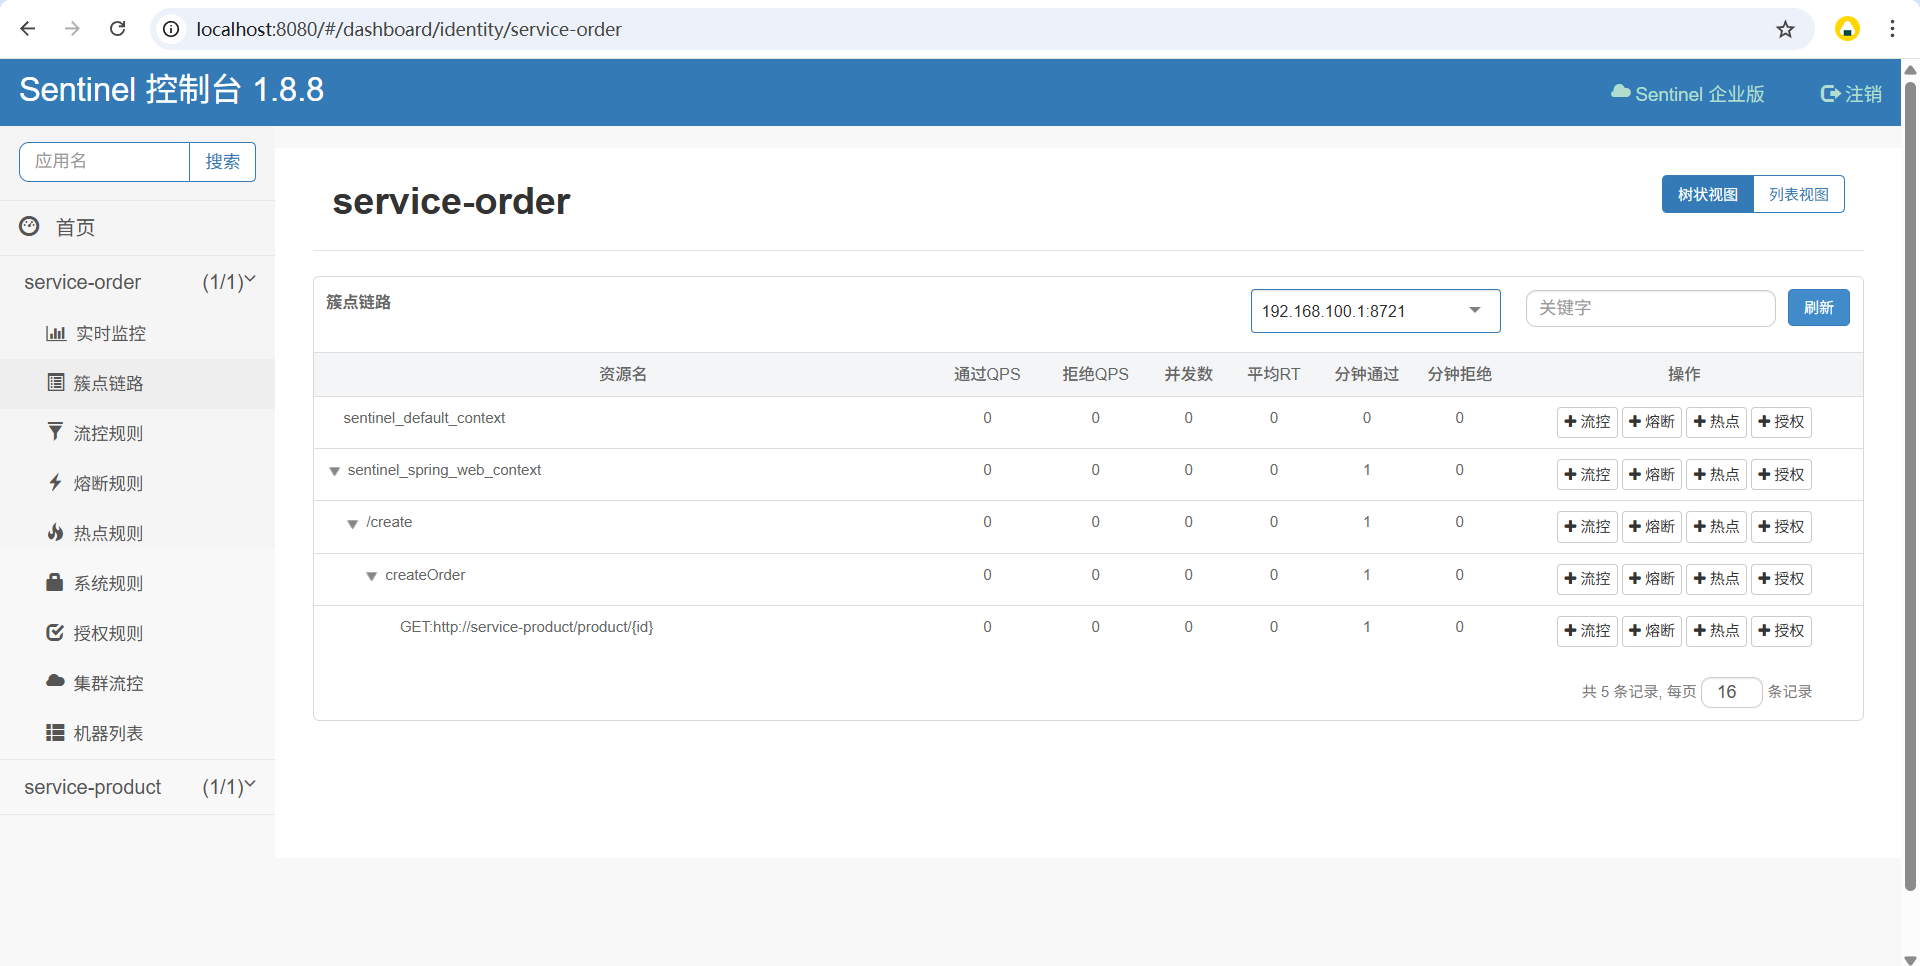
Task: Click the 簇点链路 list icon
Action: point(56,382)
